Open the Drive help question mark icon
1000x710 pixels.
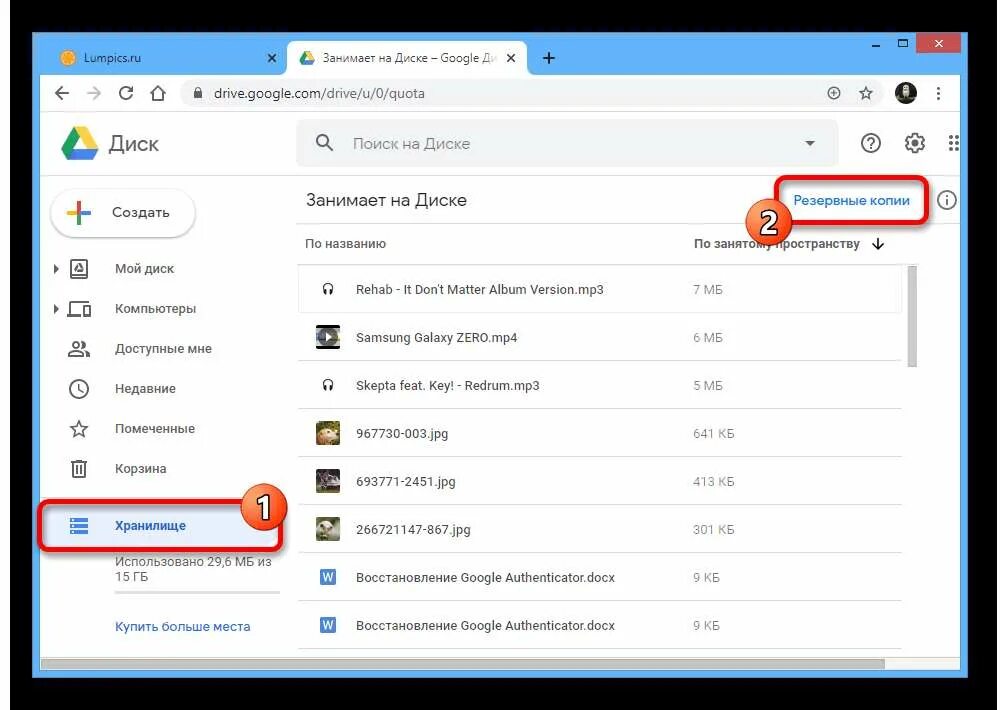871,143
